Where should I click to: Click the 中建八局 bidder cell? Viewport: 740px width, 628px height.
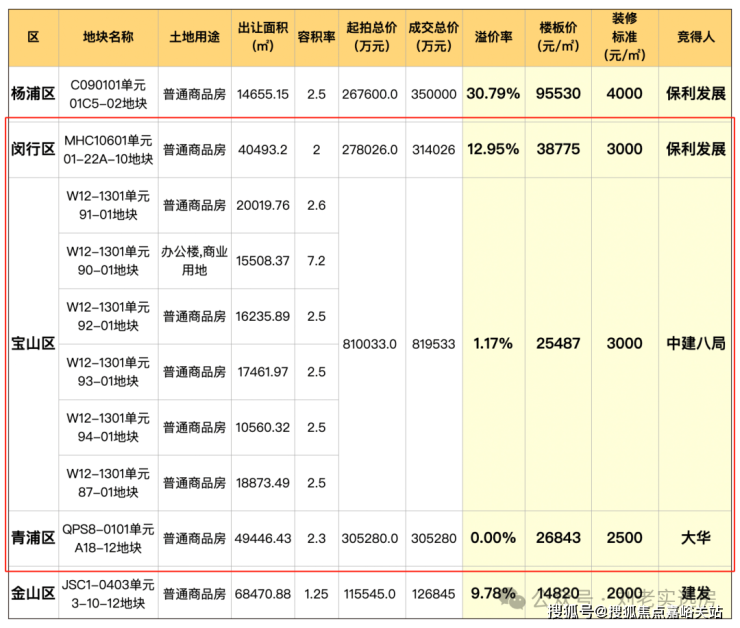click(695, 343)
